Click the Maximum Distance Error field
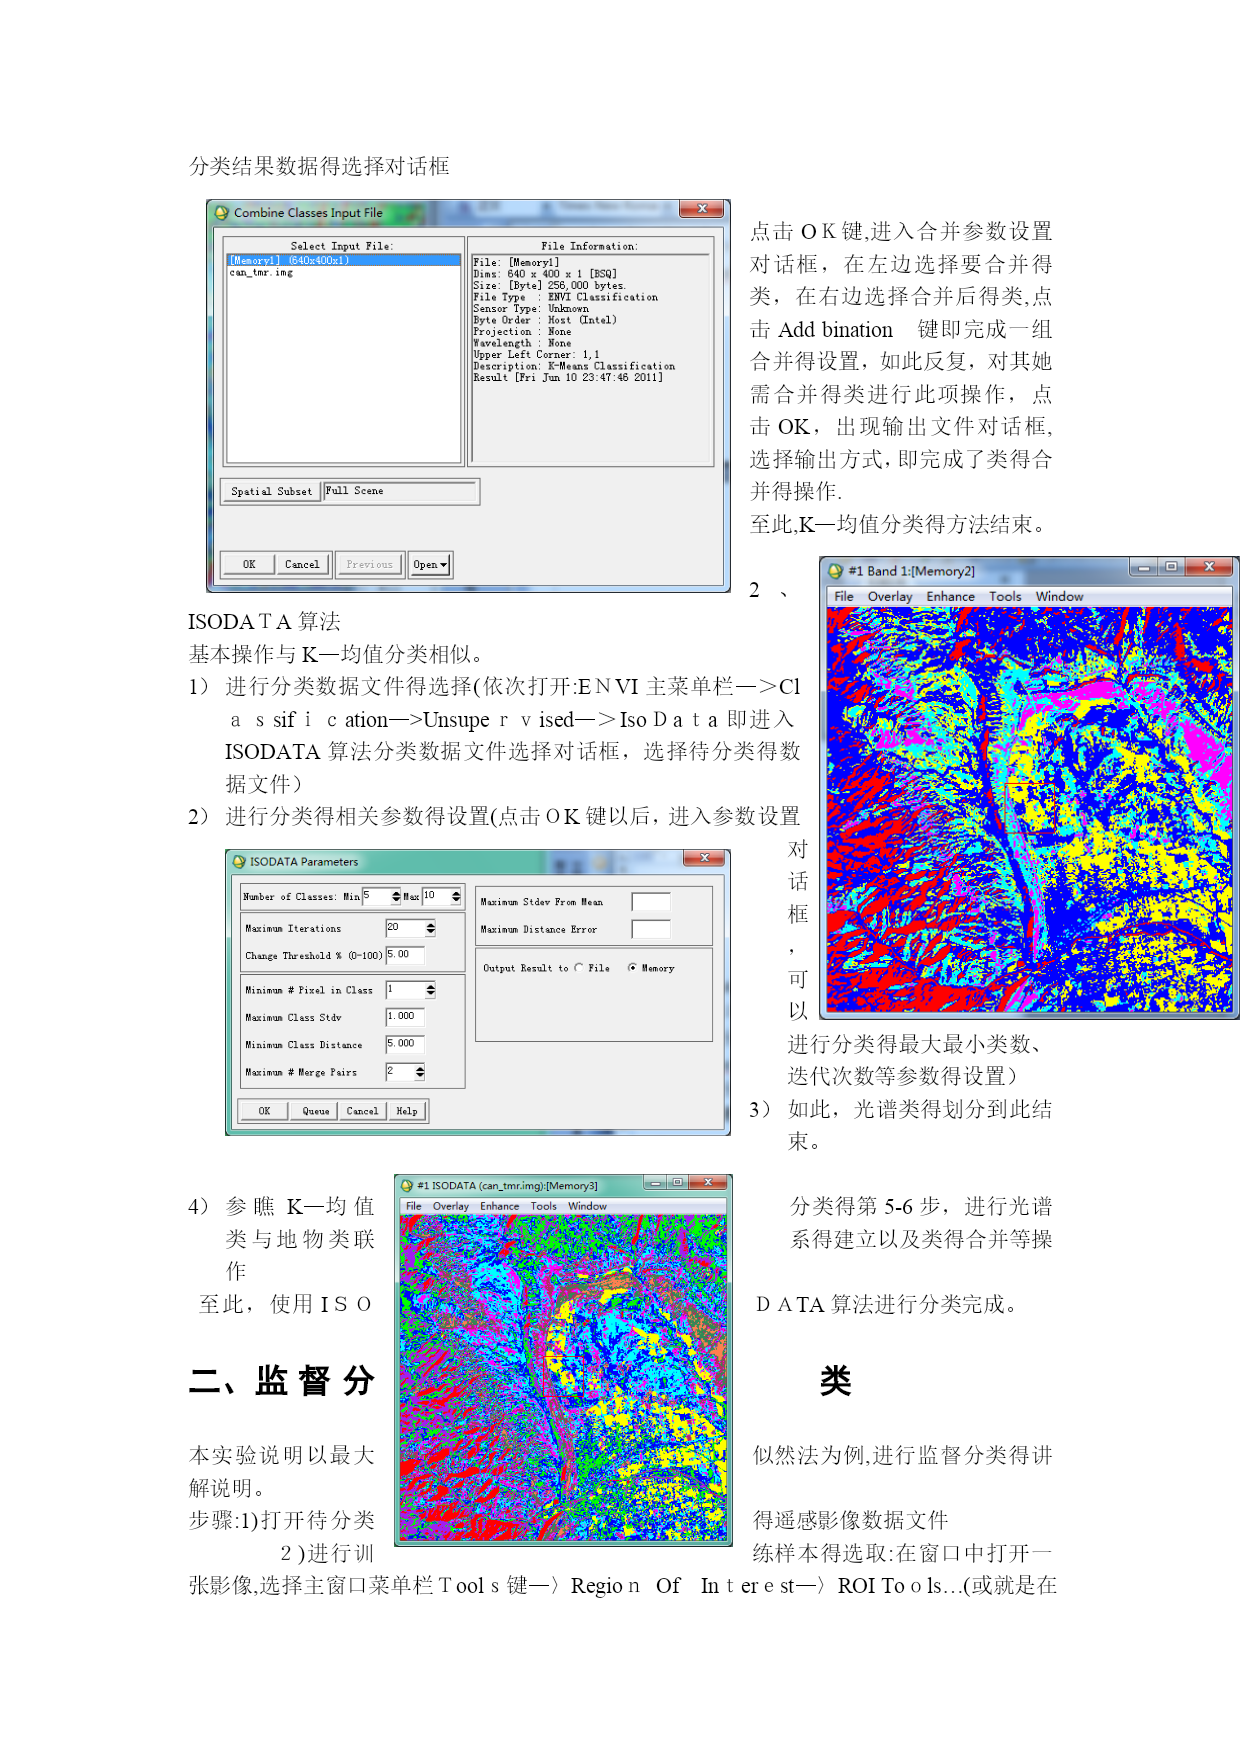 coord(651,929)
